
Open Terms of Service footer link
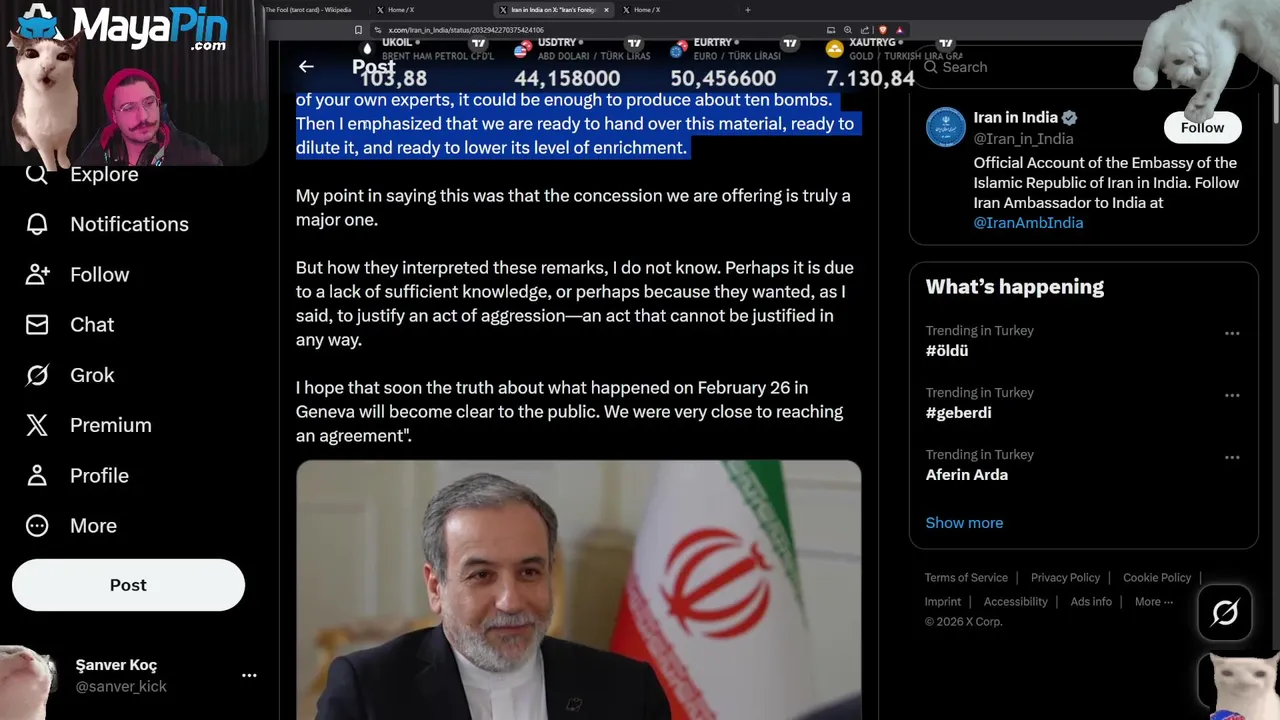point(966,578)
